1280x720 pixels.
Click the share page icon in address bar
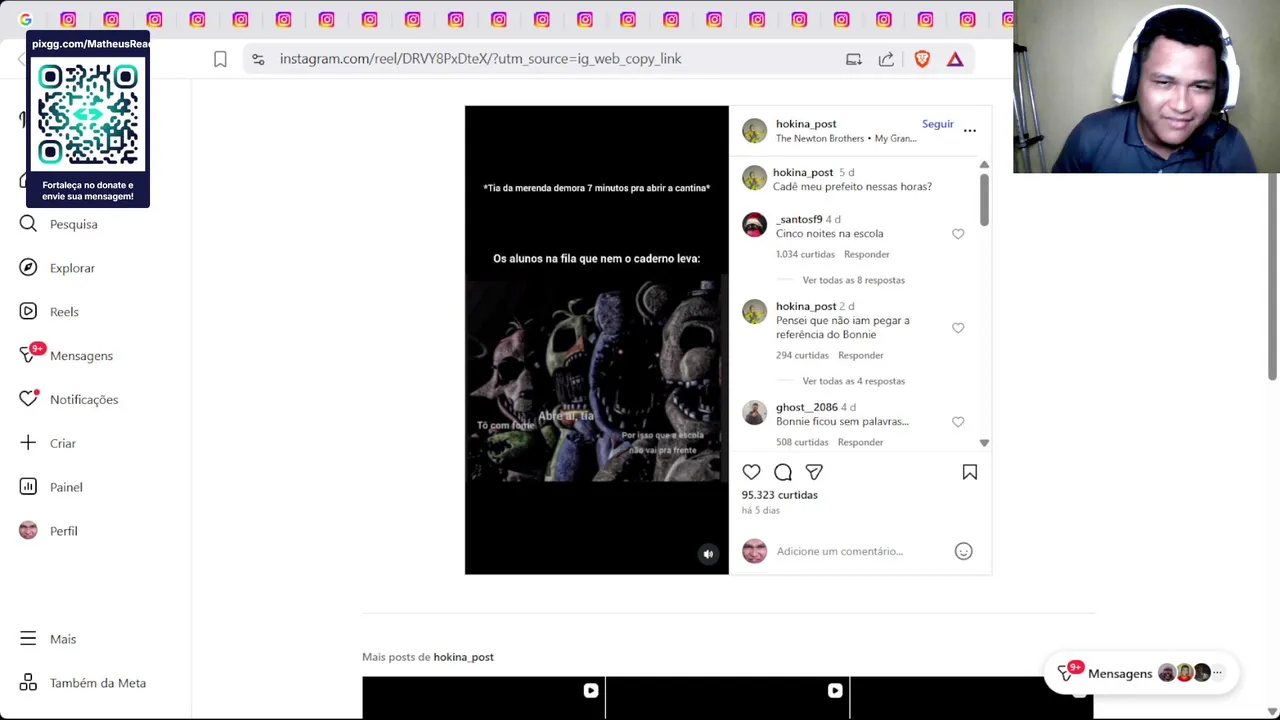pyautogui.click(x=886, y=59)
